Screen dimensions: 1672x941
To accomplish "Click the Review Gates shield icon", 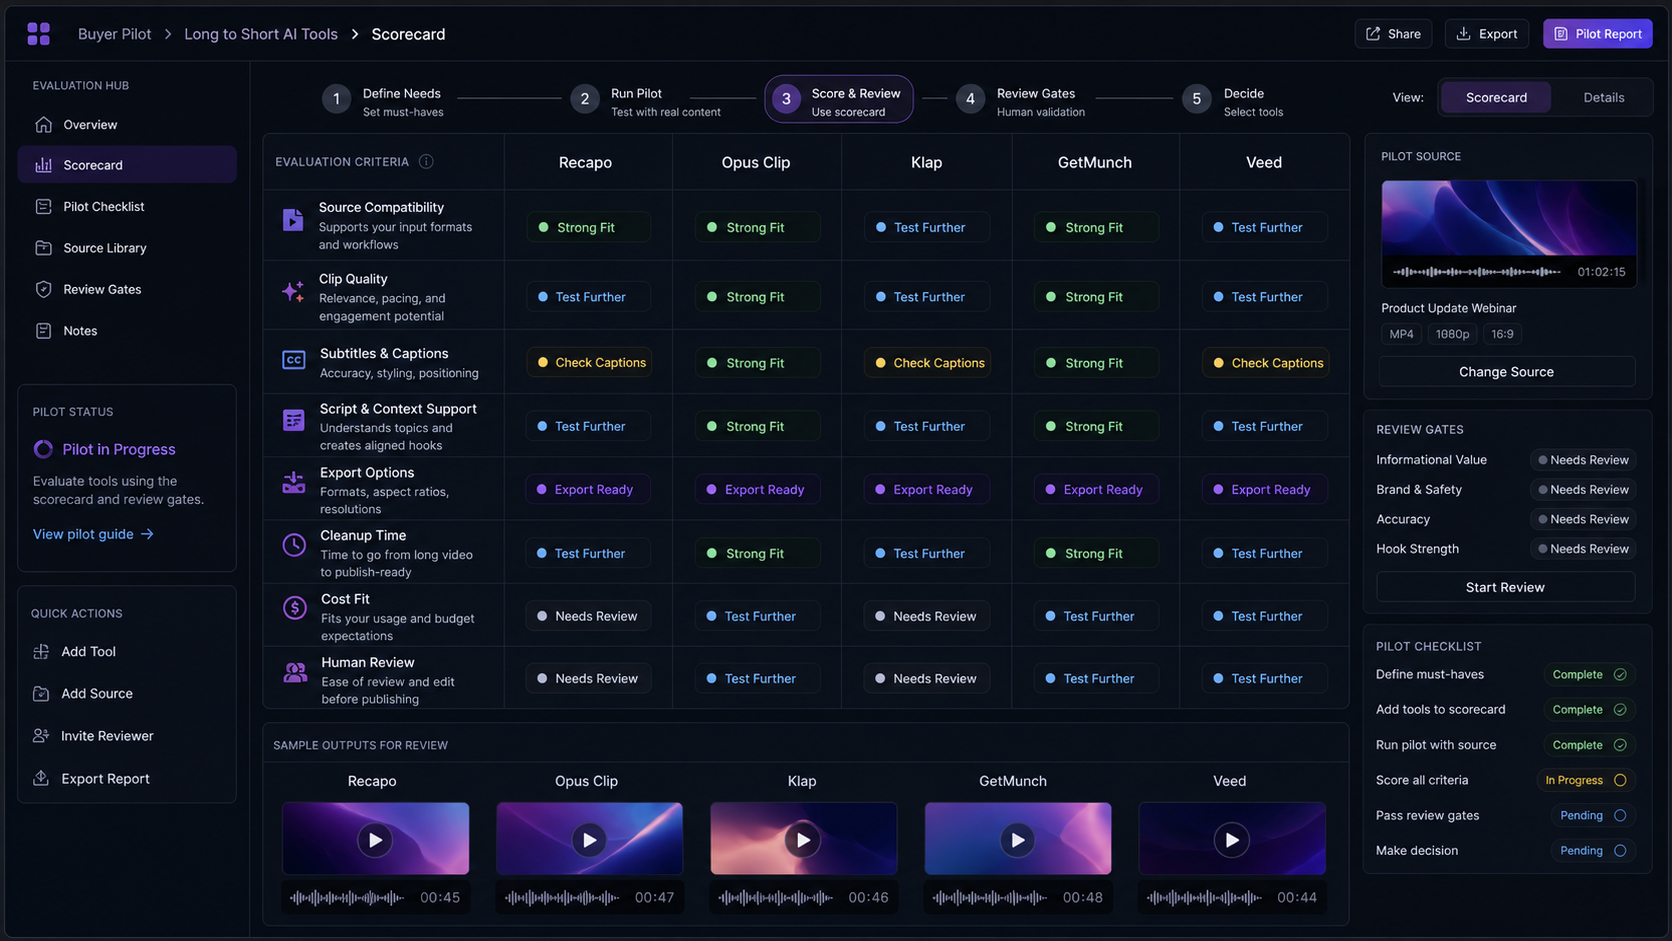I will (43, 289).
